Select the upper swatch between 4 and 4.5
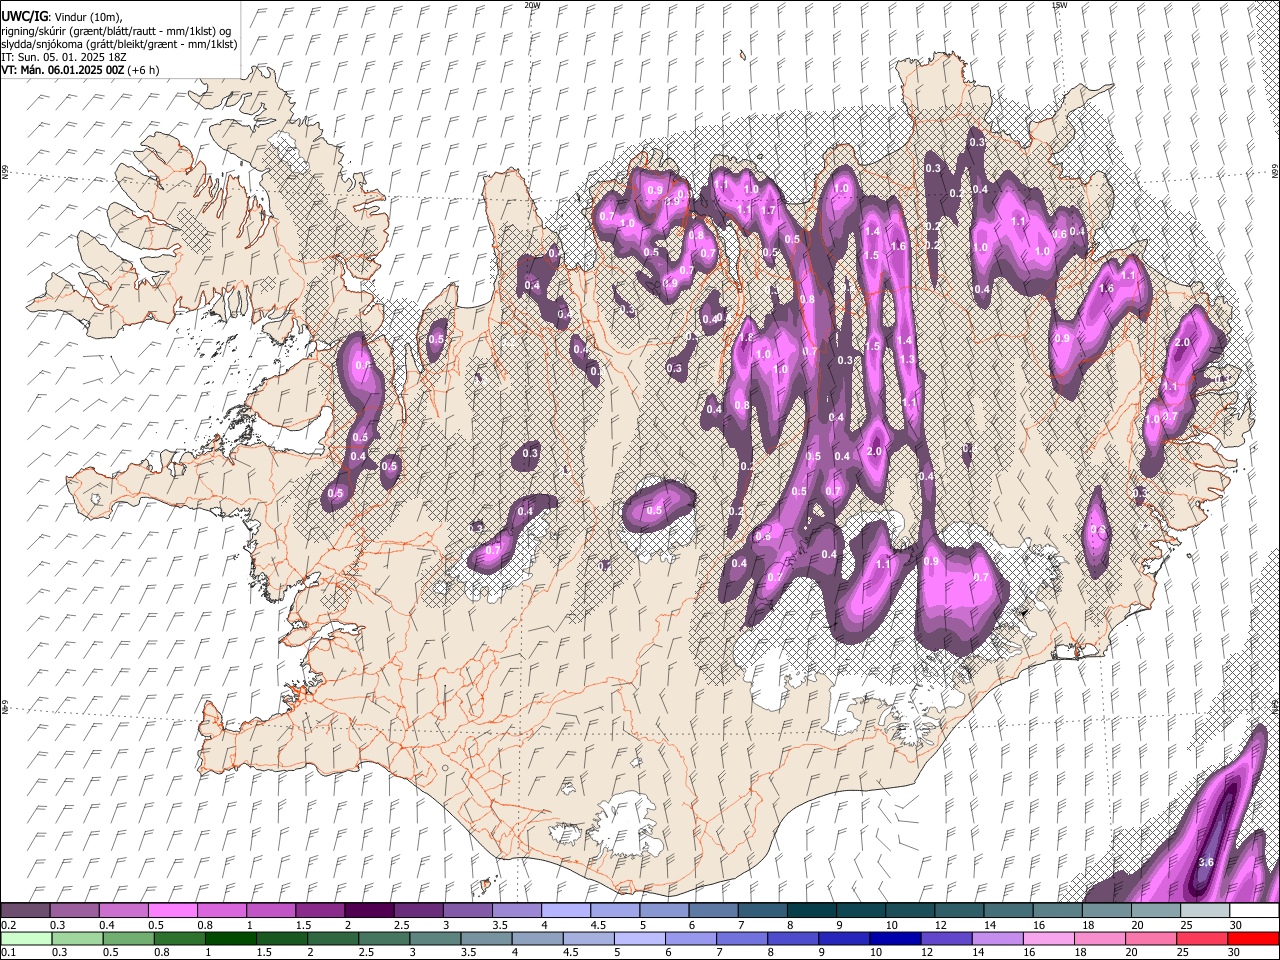Screen dimensions: 1280x960 (565, 911)
